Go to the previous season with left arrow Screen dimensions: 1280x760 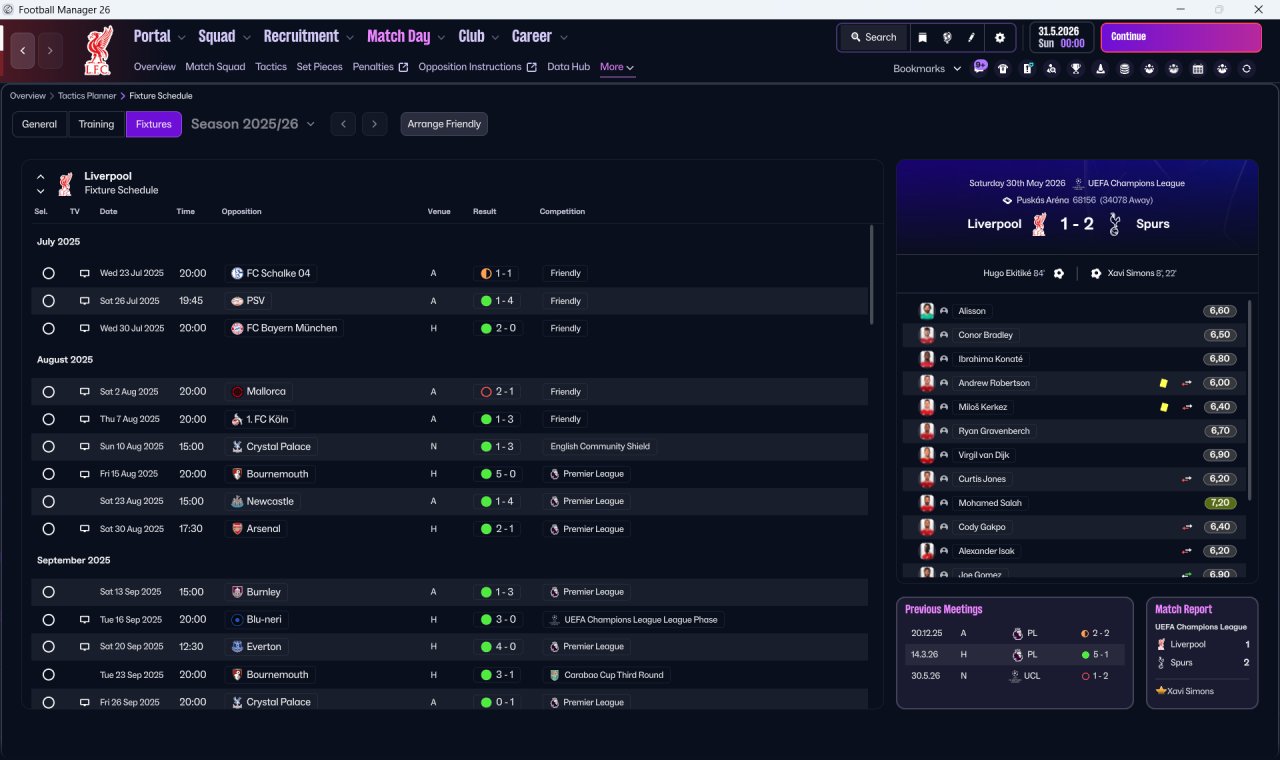(343, 124)
